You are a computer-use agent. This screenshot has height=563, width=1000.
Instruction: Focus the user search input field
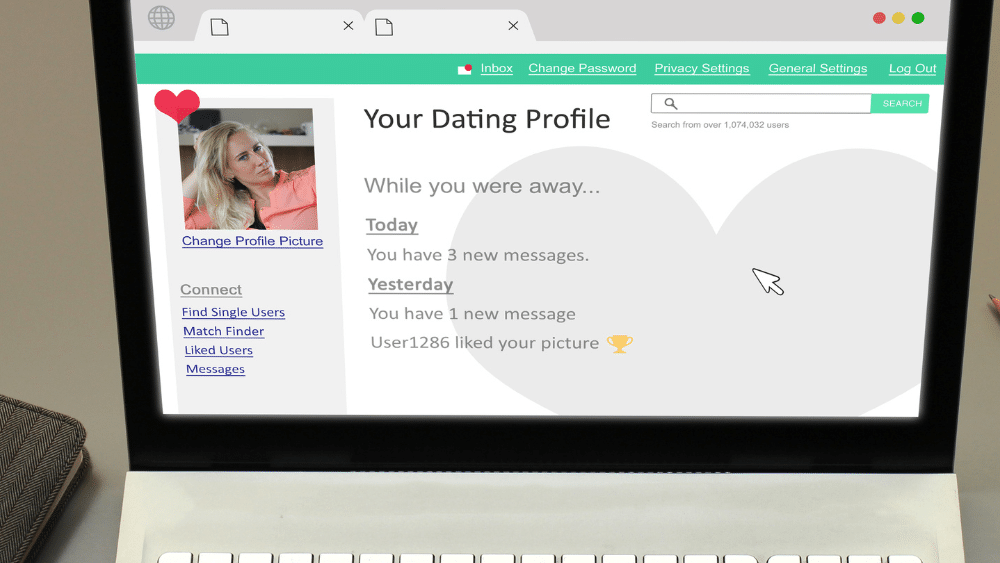point(761,103)
